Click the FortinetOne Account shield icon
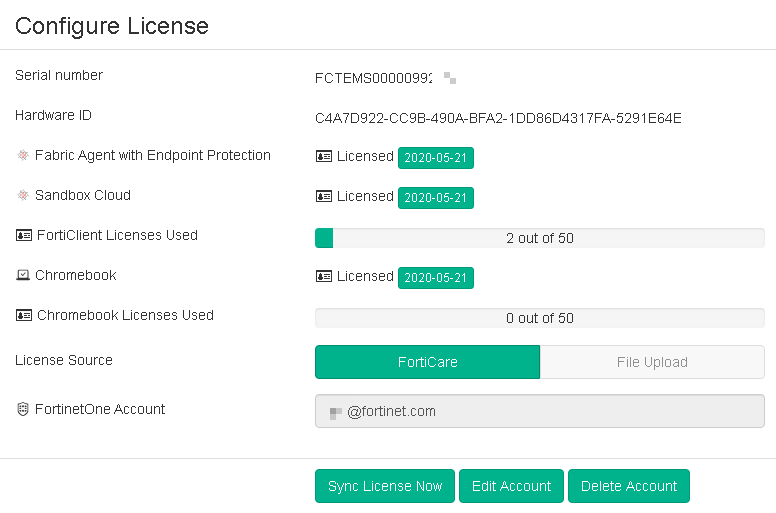Screen dimensions: 776x513 [x=23, y=409]
